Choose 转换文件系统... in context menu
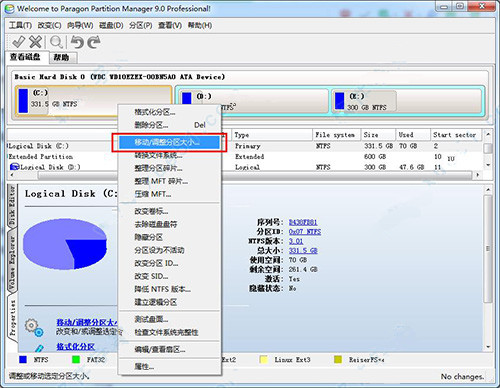Image resolution: width=500 pixels, height=388 pixels. (170, 155)
